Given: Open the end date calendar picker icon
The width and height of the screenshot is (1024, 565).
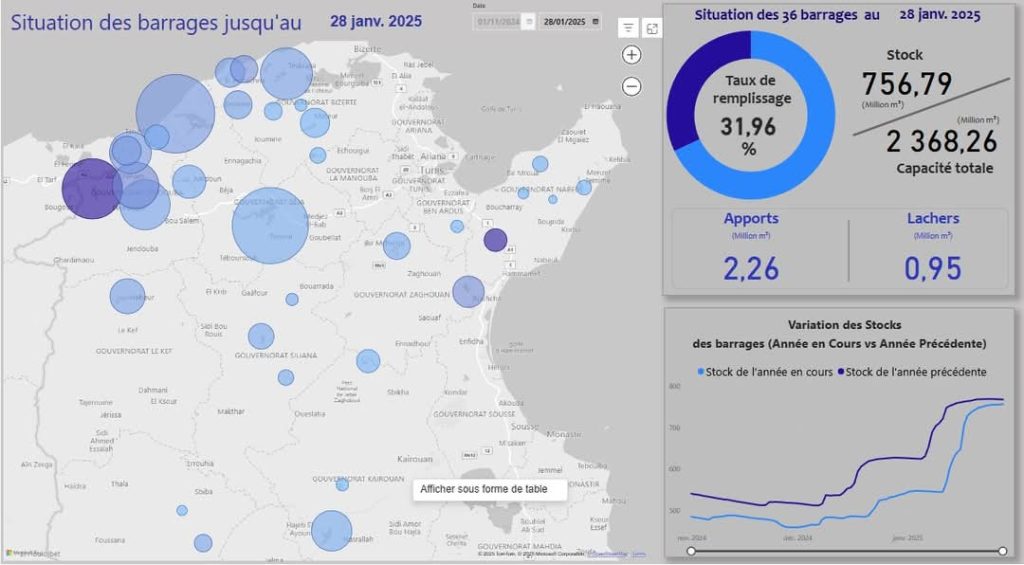Looking at the screenshot, I should (596, 21).
